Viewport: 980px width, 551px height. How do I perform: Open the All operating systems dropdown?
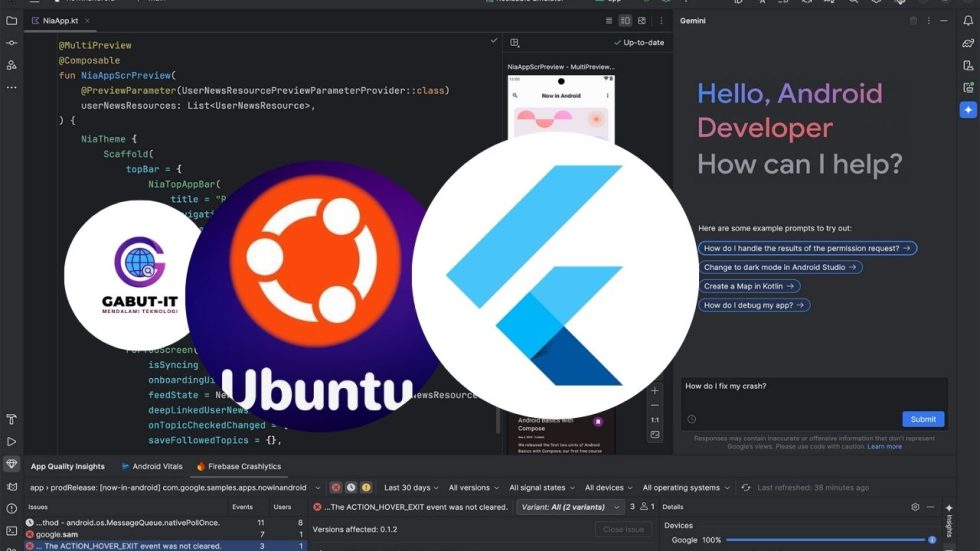(x=686, y=487)
